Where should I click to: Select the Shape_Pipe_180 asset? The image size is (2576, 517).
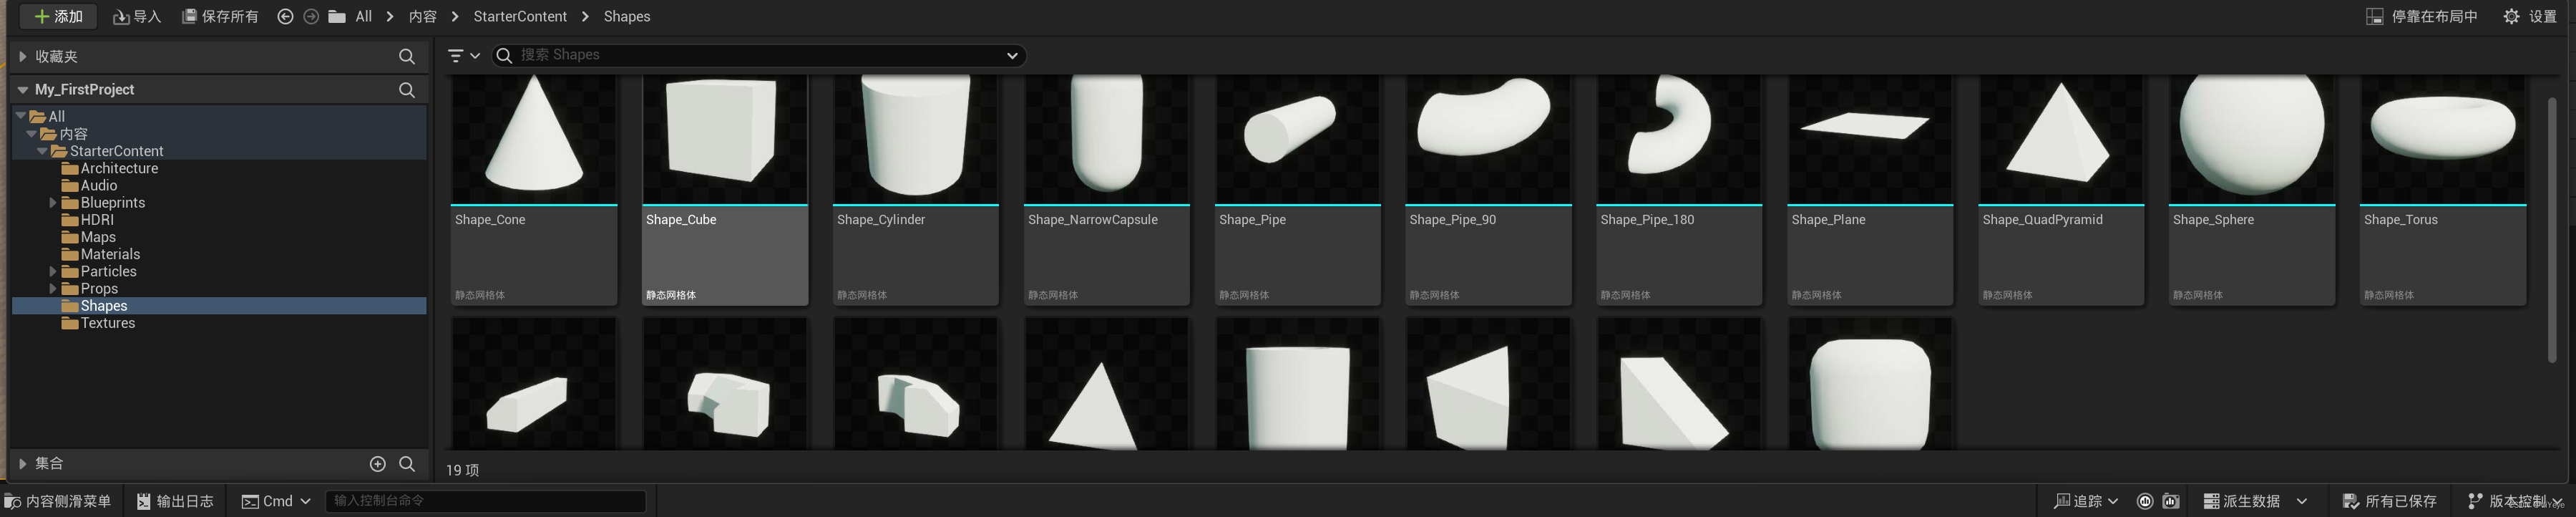[x=1679, y=190]
